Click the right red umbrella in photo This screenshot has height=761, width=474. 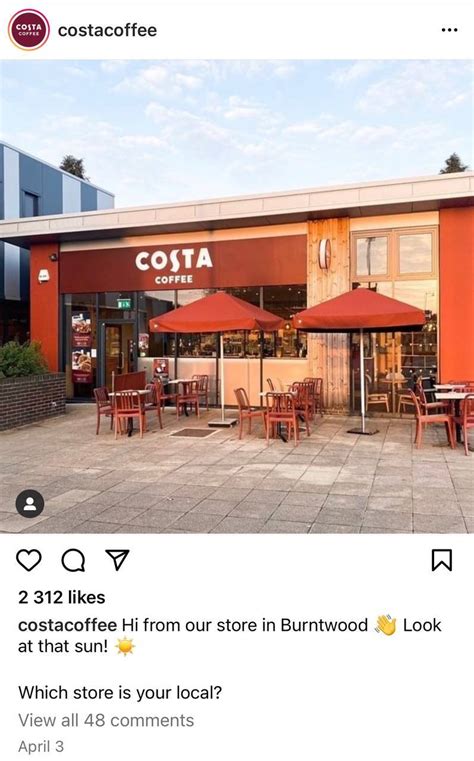click(359, 308)
